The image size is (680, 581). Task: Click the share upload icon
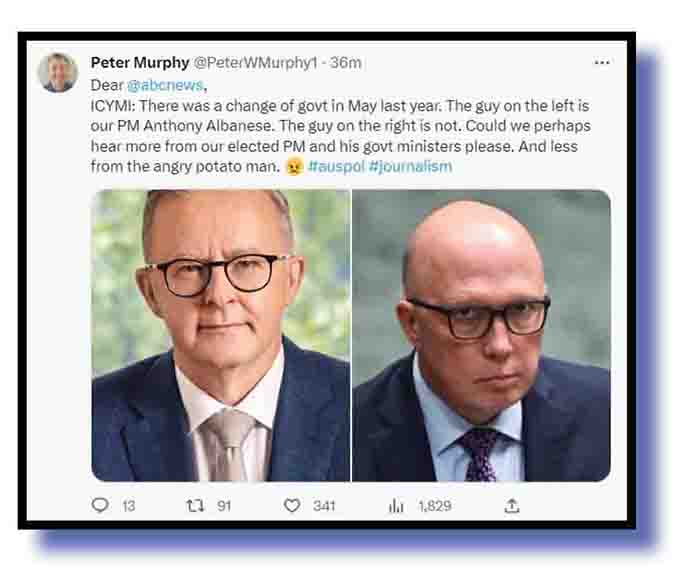511,506
